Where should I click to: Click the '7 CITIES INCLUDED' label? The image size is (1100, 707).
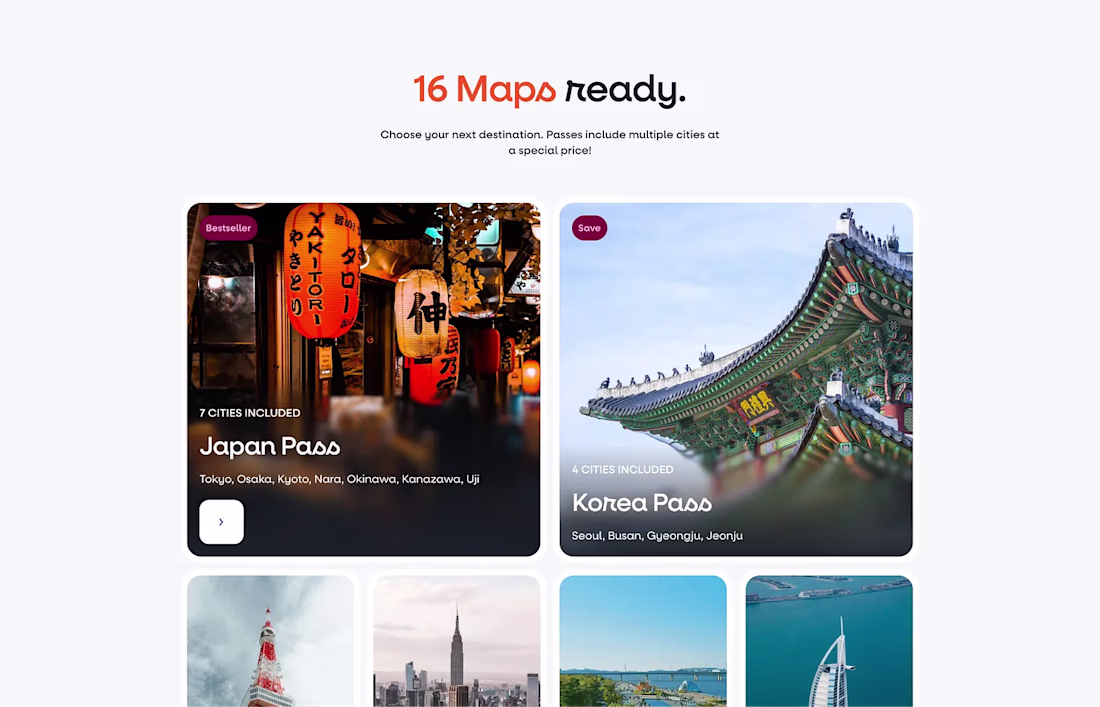pyautogui.click(x=250, y=413)
